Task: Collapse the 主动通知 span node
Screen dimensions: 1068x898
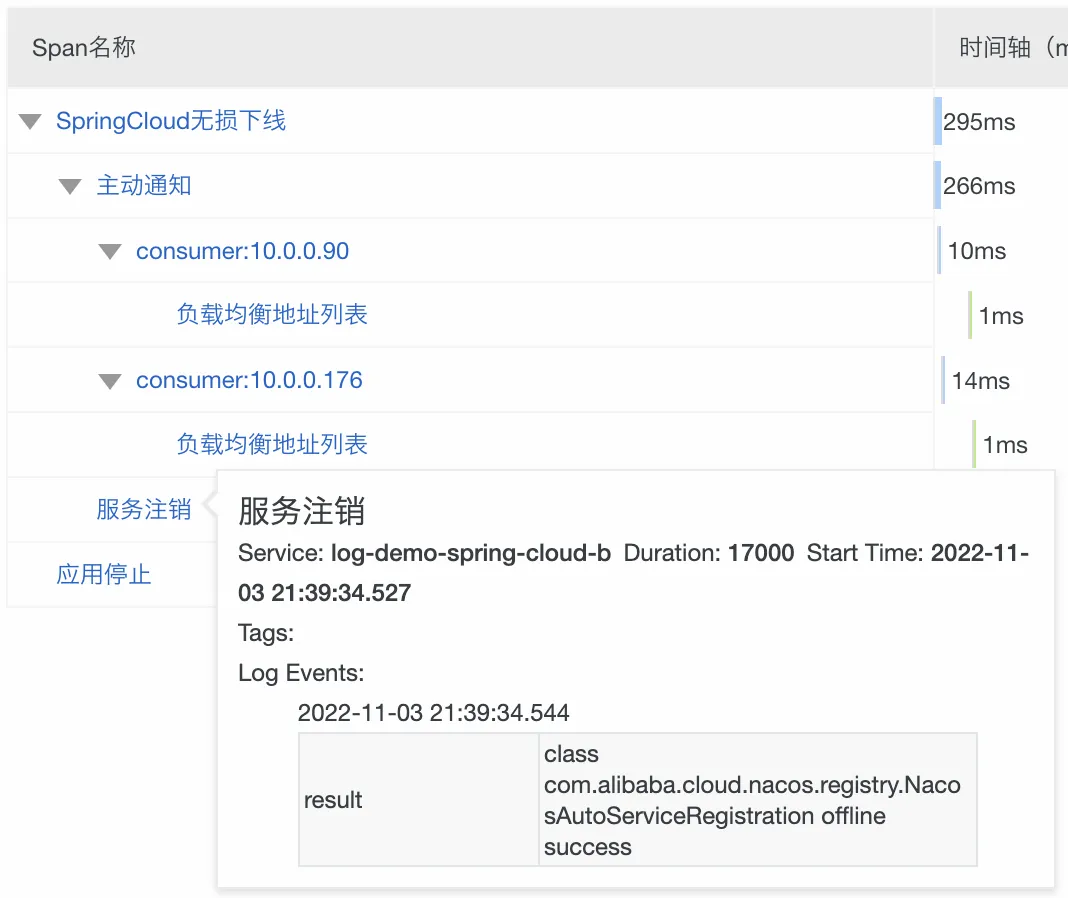Action: (70, 186)
